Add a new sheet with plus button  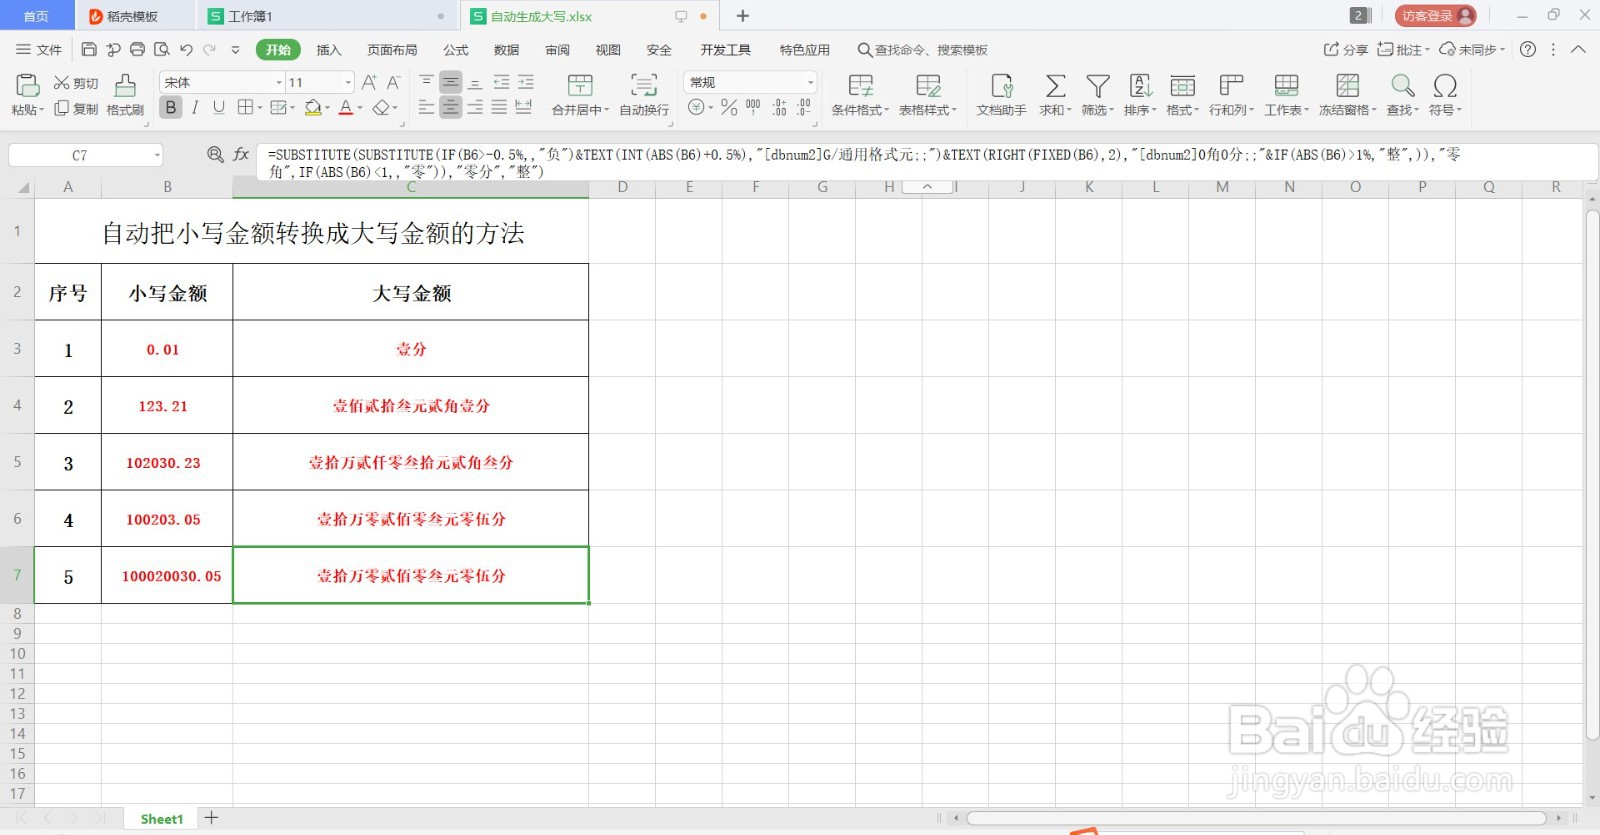point(211,818)
